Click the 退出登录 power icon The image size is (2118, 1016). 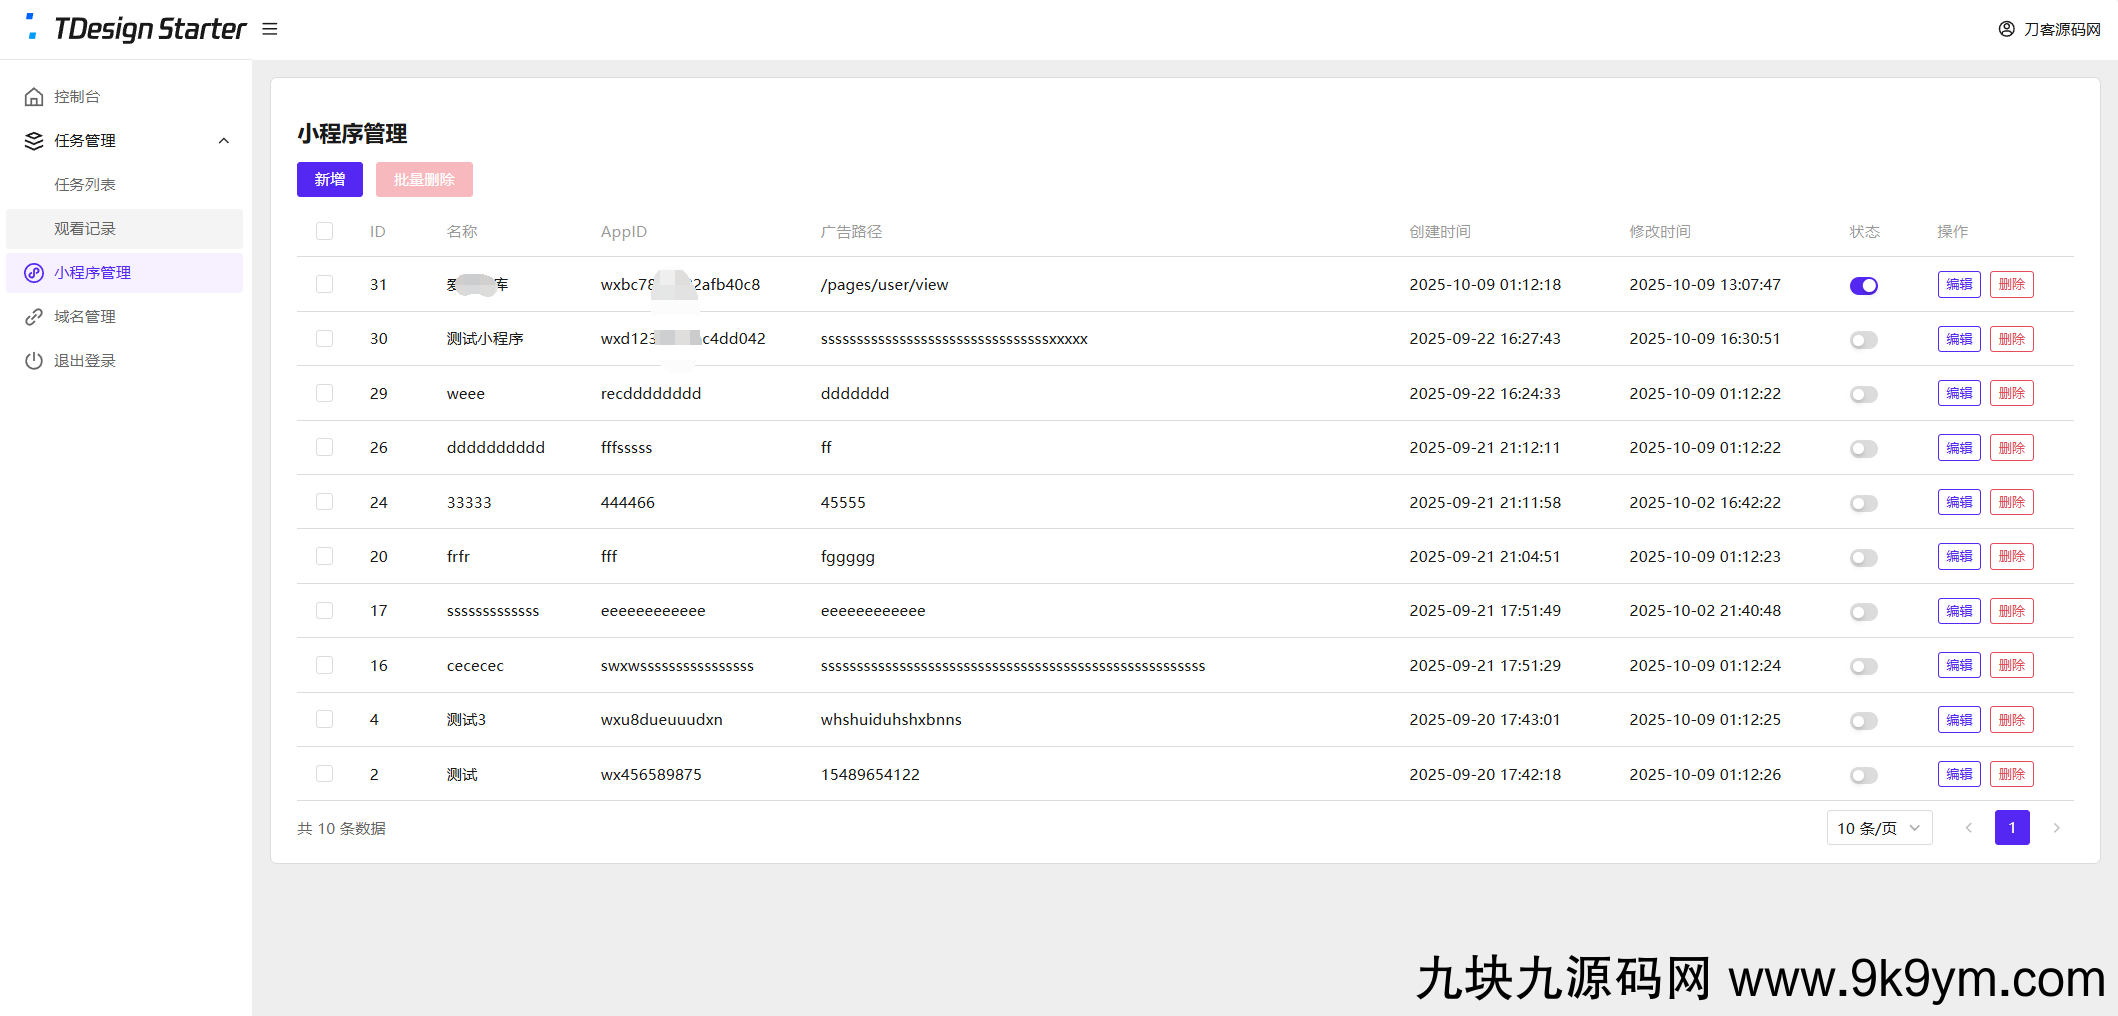point(34,361)
